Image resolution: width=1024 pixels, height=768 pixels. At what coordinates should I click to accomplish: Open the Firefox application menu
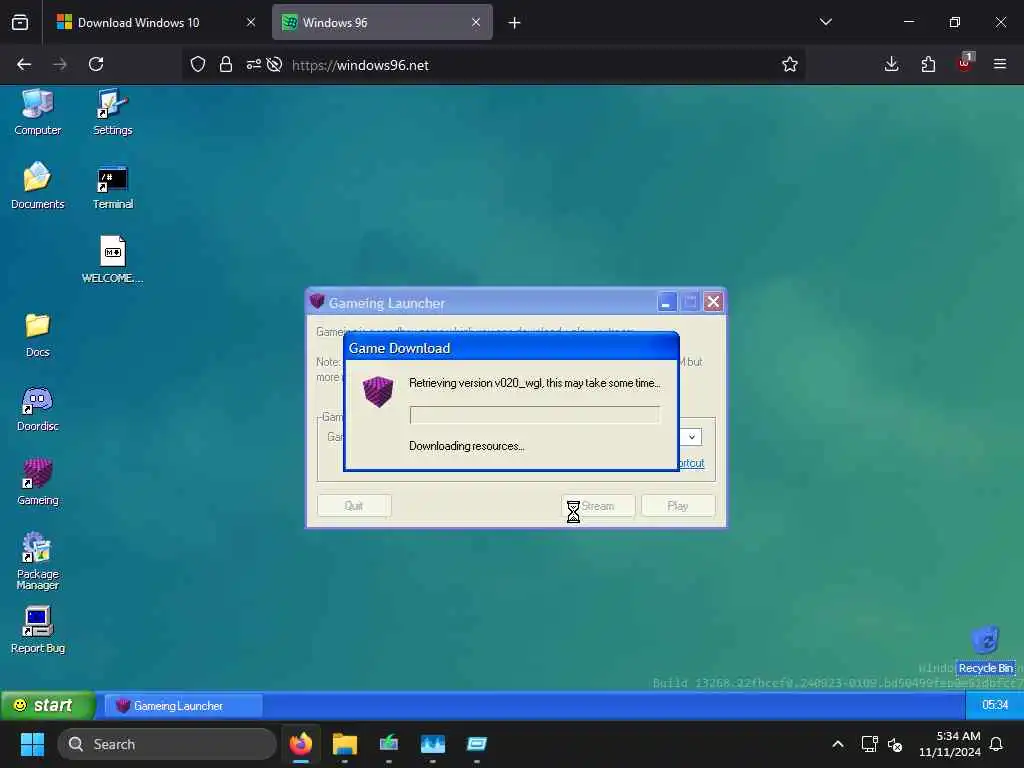point(1000,64)
